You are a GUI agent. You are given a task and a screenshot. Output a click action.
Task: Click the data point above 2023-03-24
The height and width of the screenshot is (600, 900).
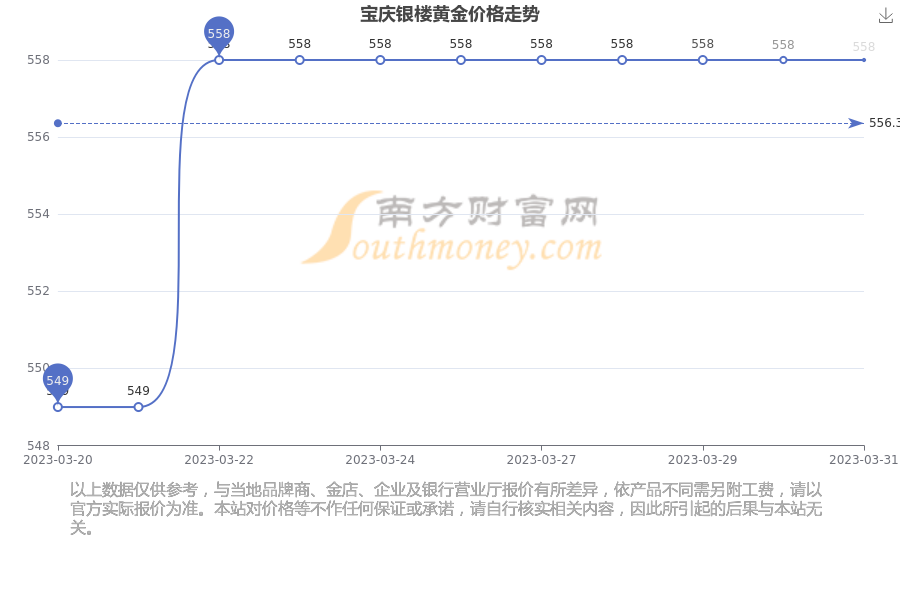[380, 60]
